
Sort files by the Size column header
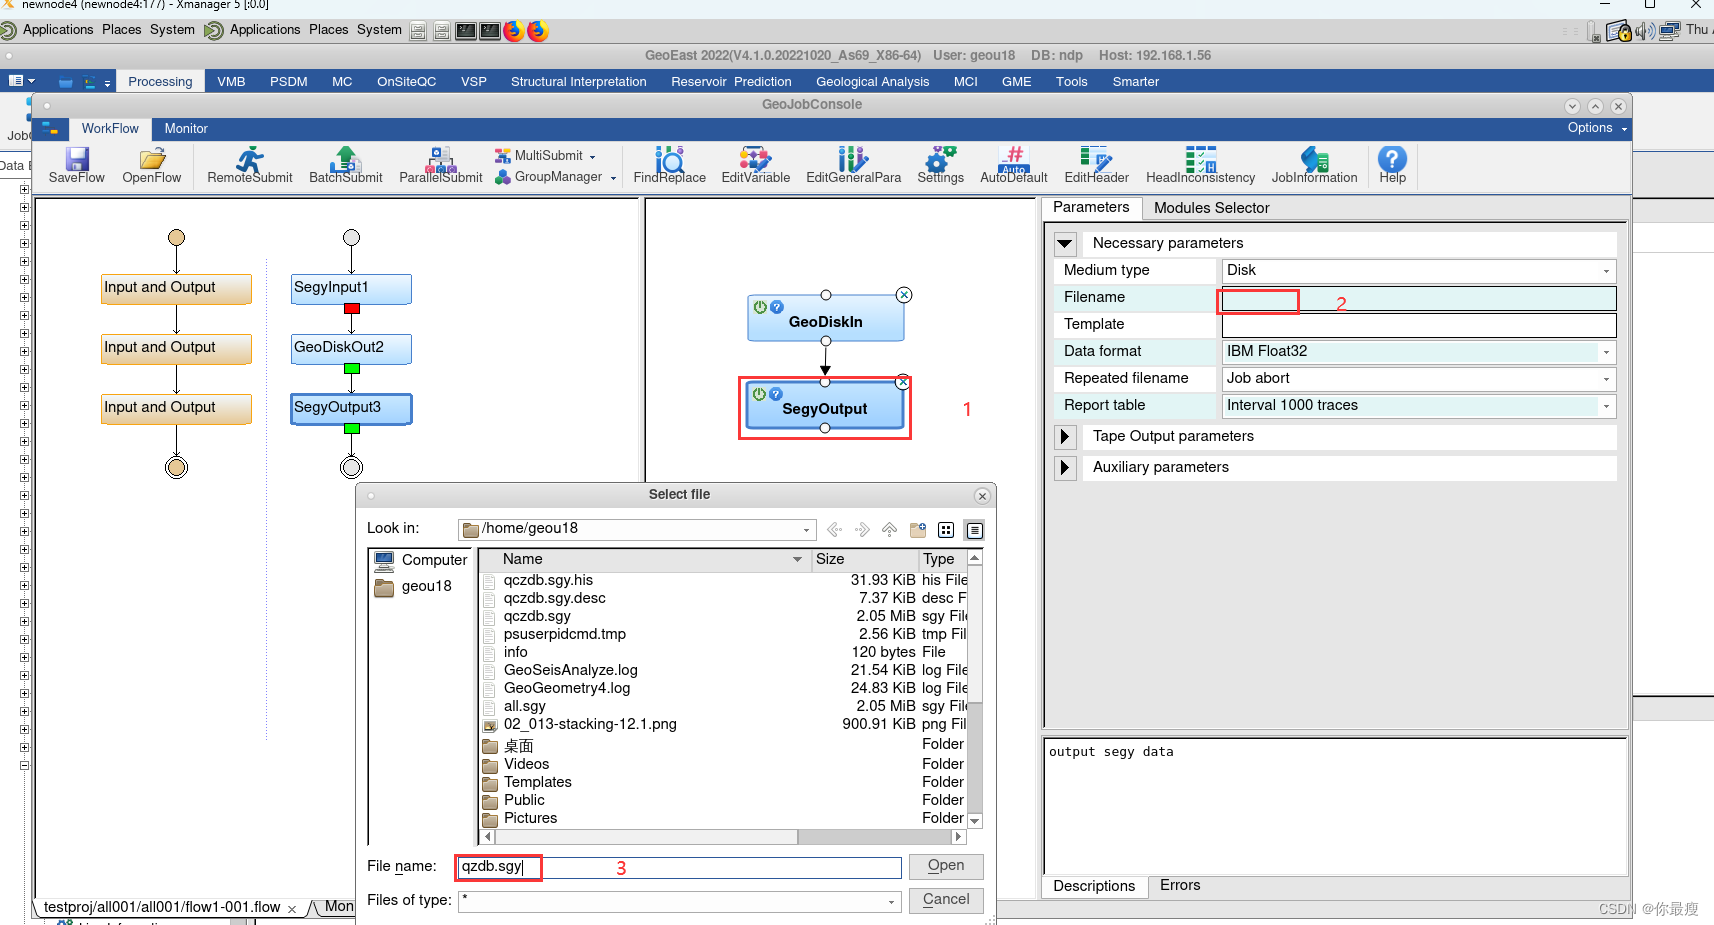pyautogui.click(x=864, y=560)
